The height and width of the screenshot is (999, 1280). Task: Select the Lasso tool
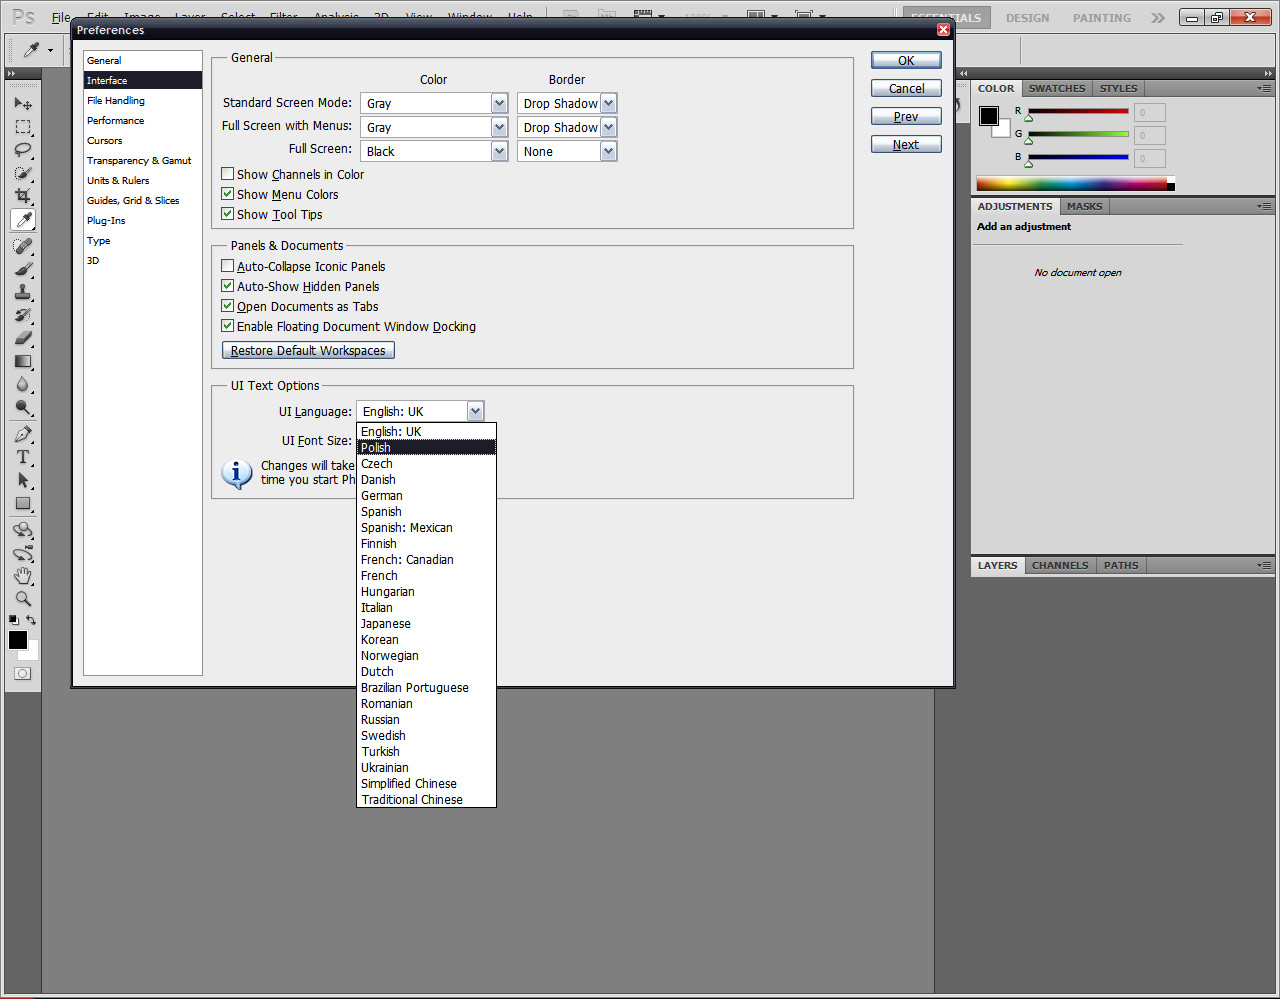[23, 150]
